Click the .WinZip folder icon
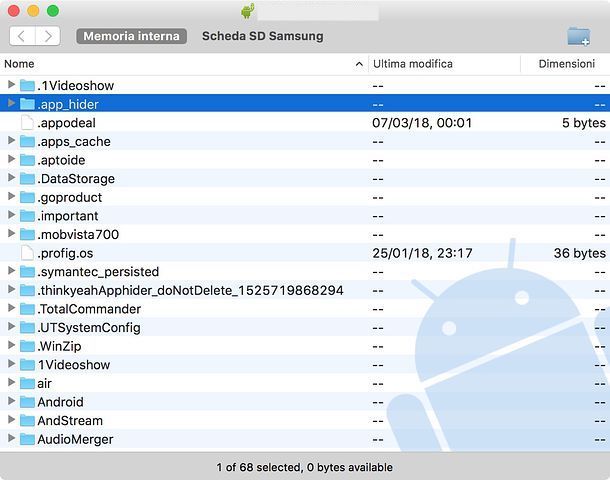The height and width of the screenshot is (480, 610). pos(27,346)
